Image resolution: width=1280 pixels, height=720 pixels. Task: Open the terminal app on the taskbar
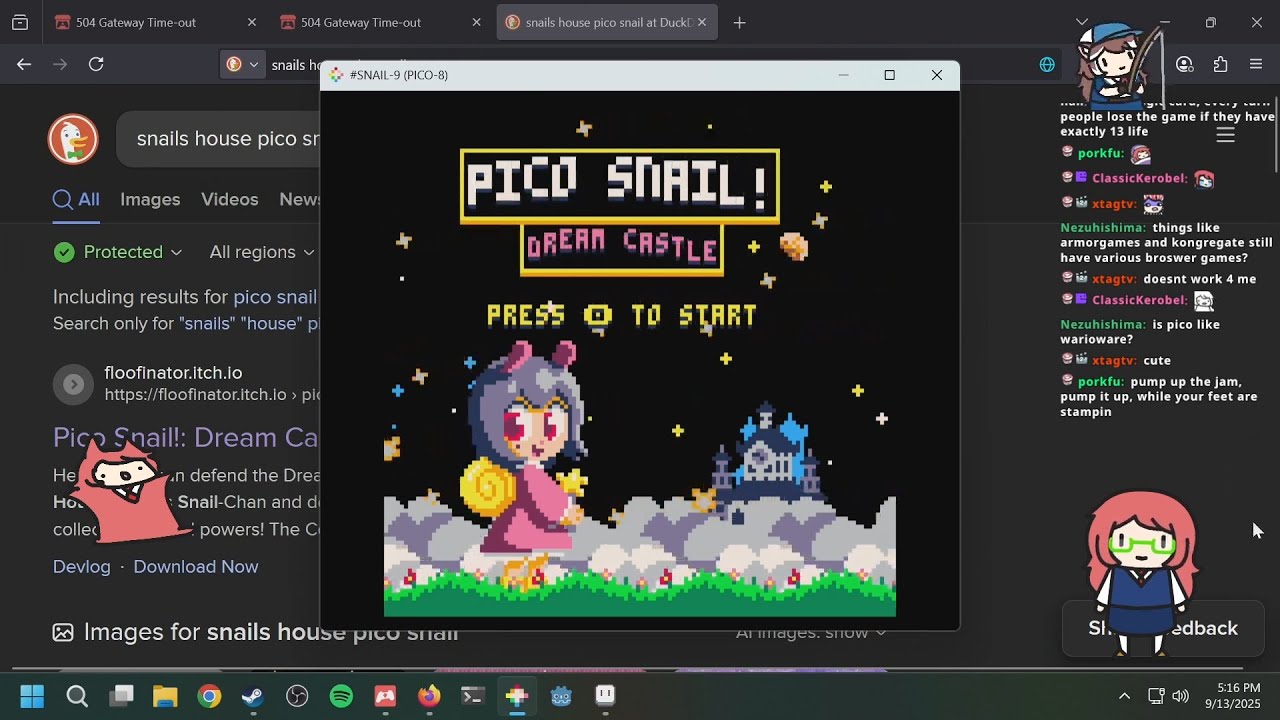click(x=473, y=696)
